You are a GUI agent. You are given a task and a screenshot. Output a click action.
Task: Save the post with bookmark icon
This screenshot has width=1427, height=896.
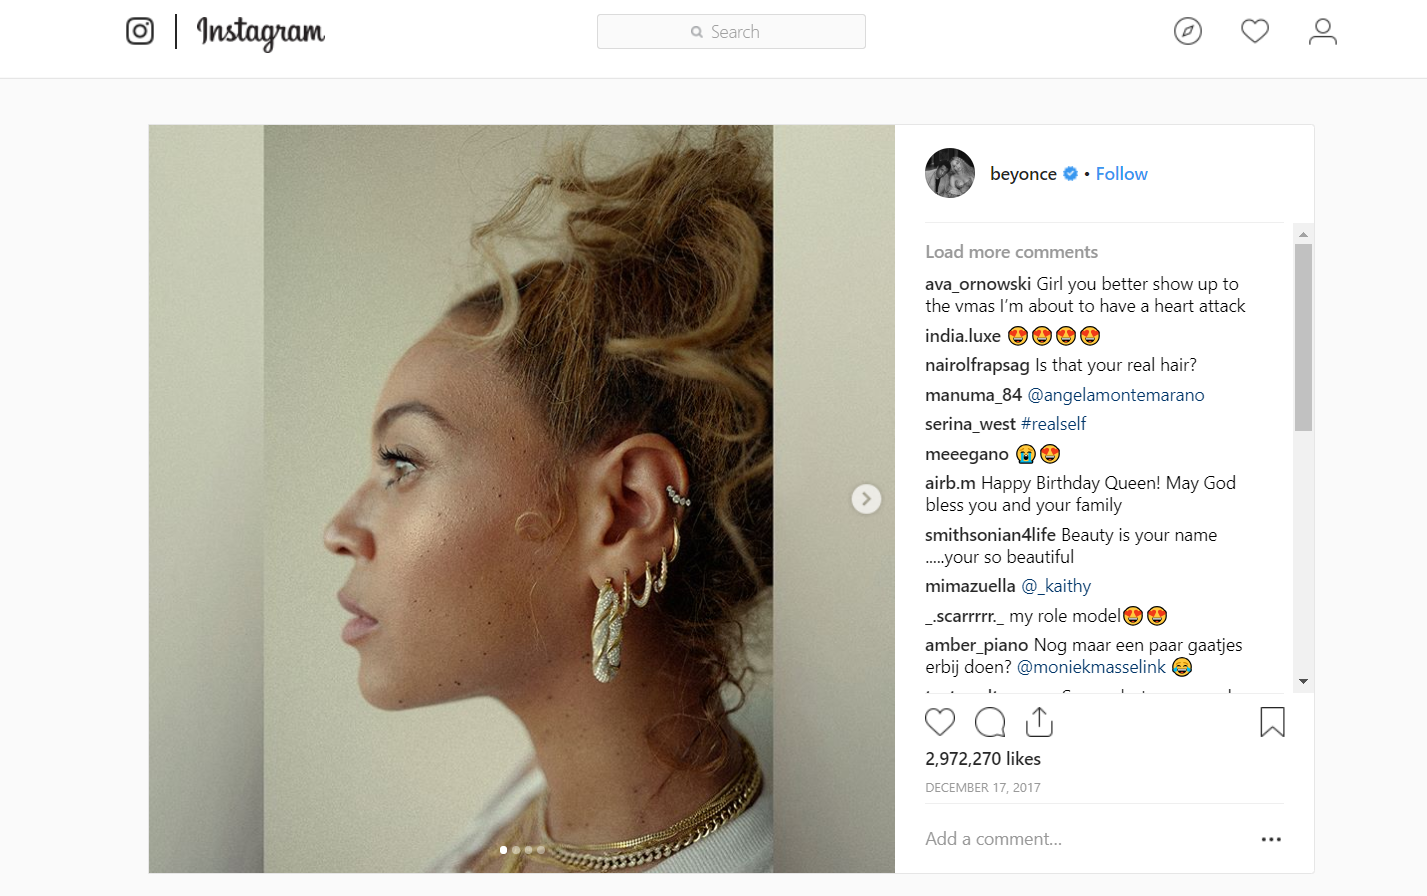(1272, 722)
